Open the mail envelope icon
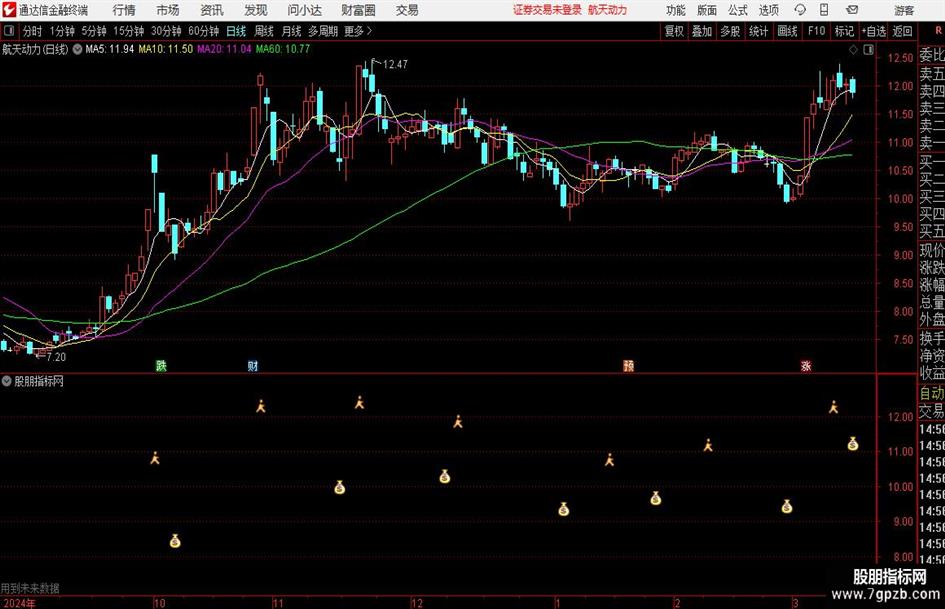The height and width of the screenshot is (609, 945). 852,10
